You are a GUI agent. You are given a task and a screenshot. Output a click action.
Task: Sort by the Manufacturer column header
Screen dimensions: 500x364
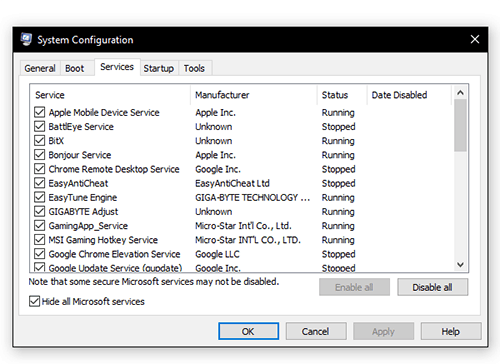254,95
